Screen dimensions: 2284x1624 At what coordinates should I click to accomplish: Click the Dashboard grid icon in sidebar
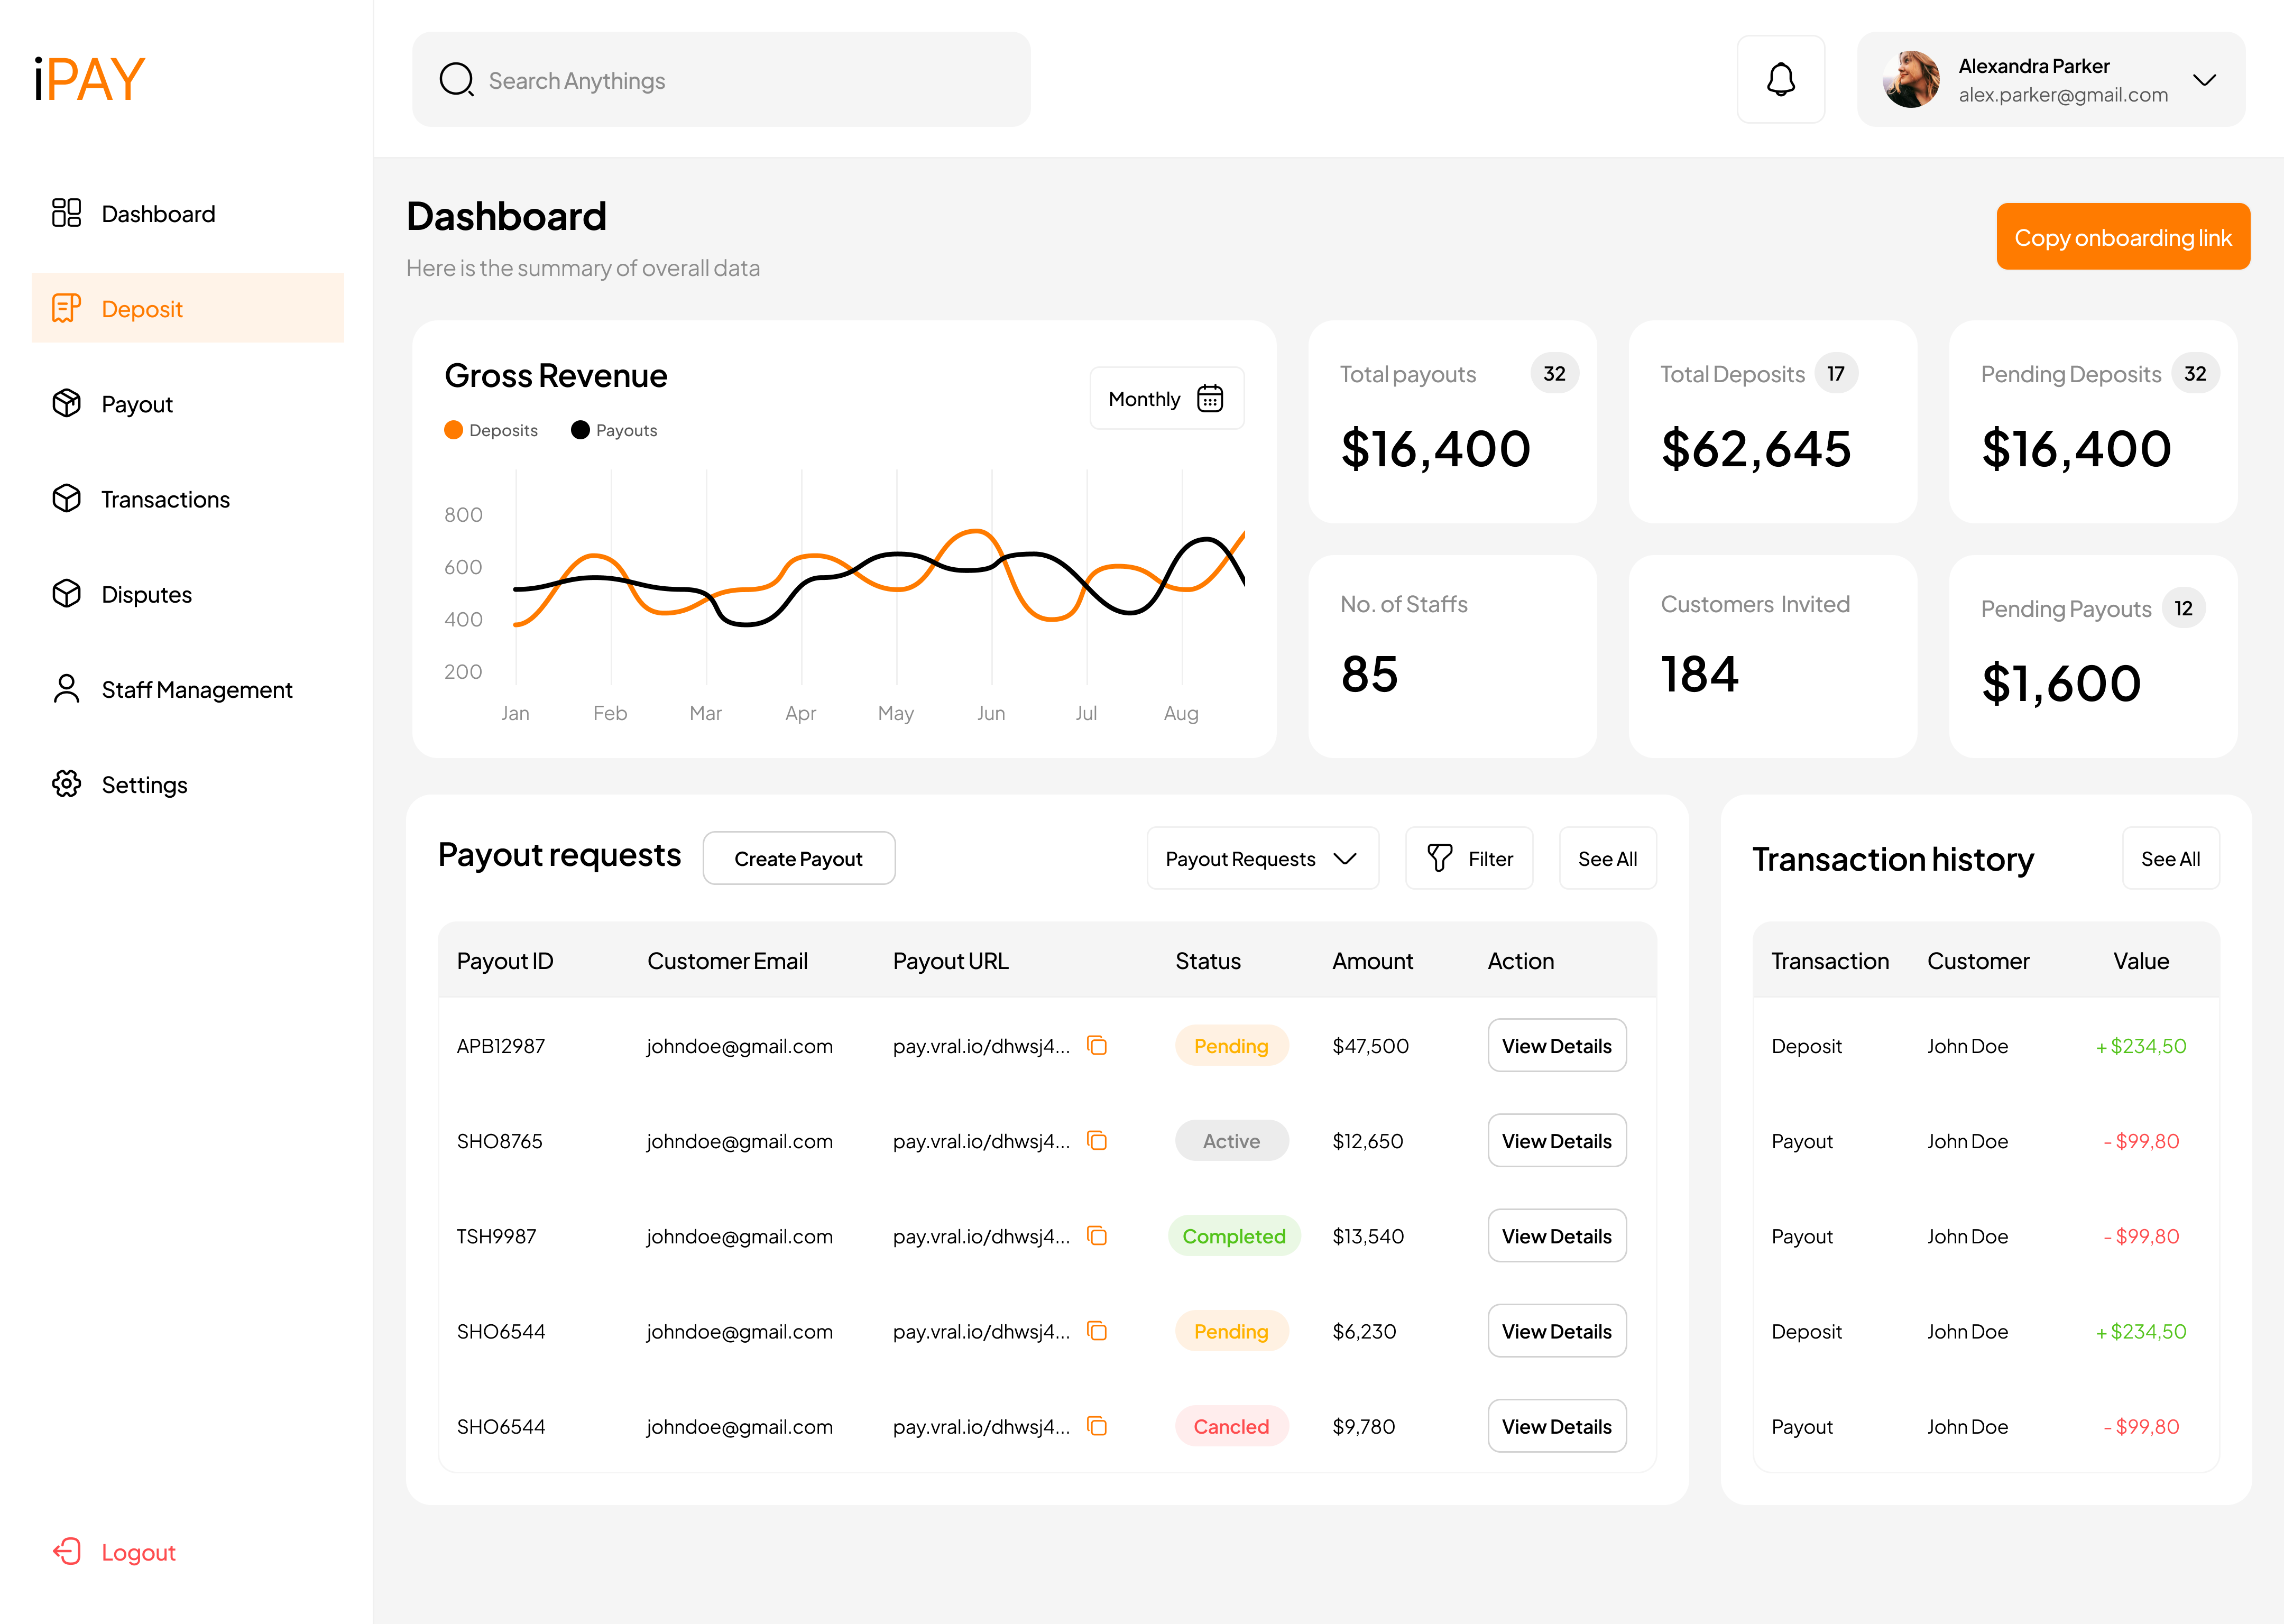point(66,212)
